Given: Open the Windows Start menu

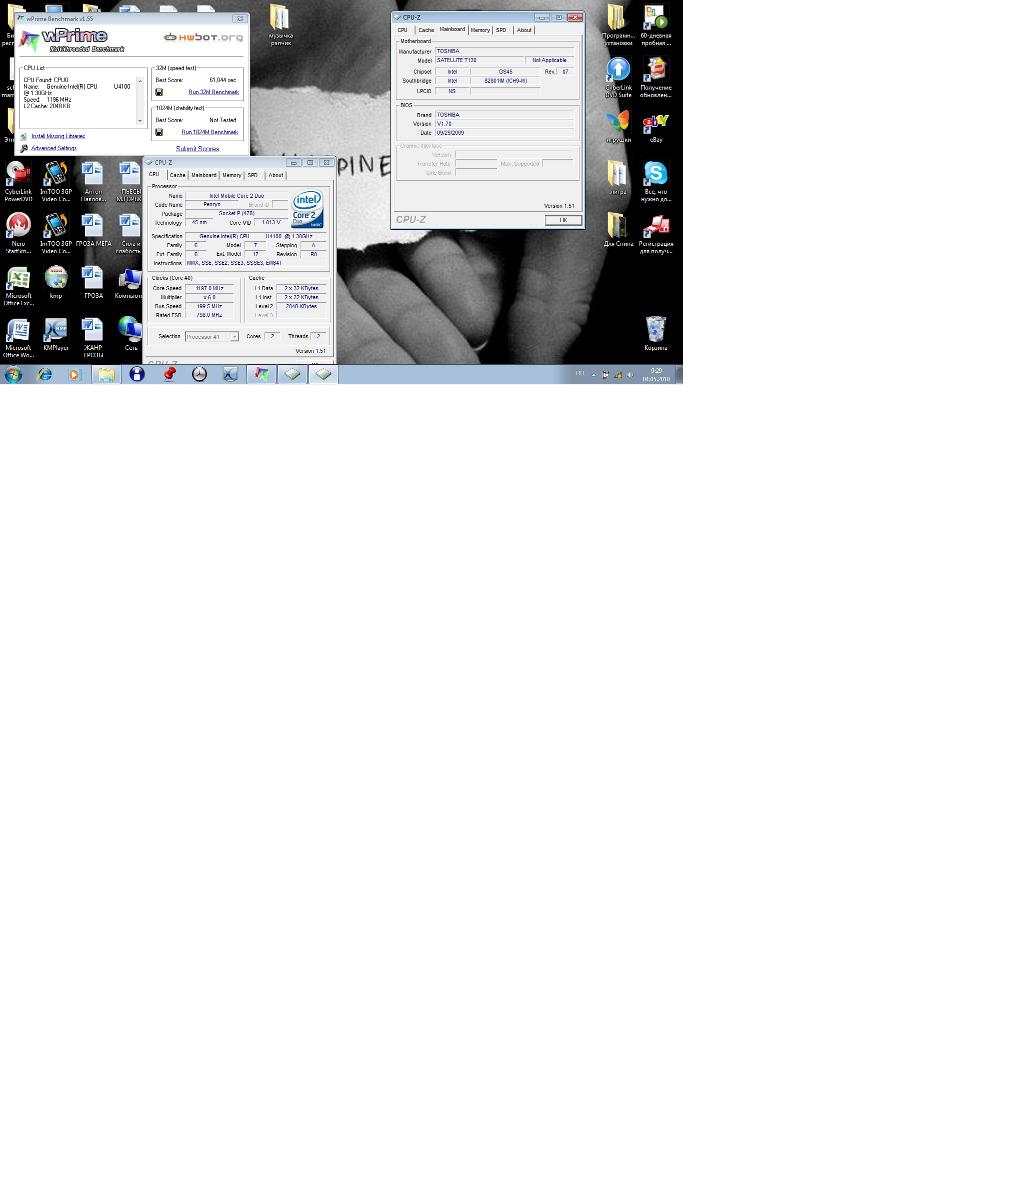Looking at the screenshot, I should [13, 374].
